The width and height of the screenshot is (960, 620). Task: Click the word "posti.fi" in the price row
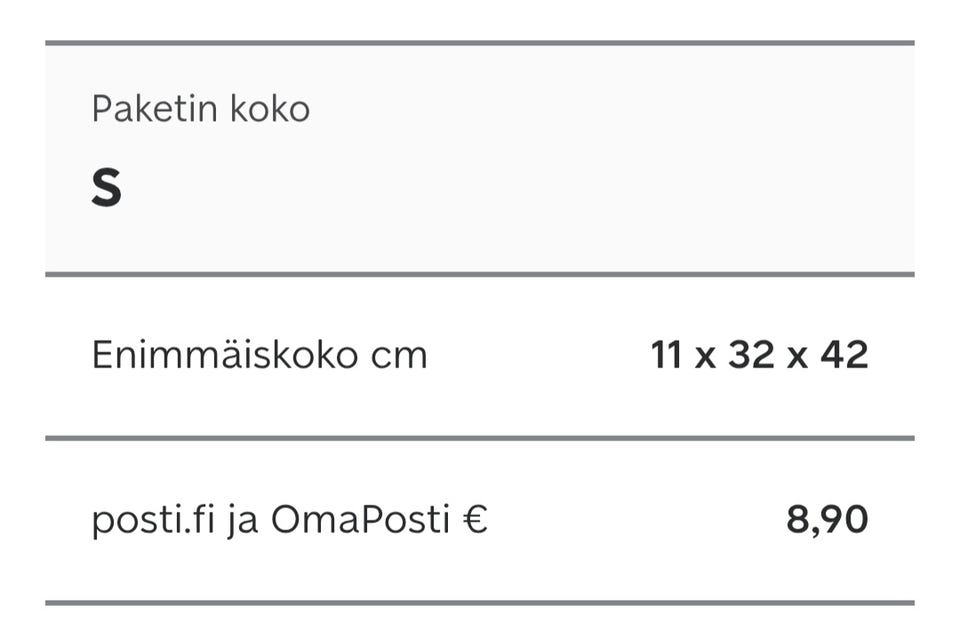pyautogui.click(x=153, y=520)
